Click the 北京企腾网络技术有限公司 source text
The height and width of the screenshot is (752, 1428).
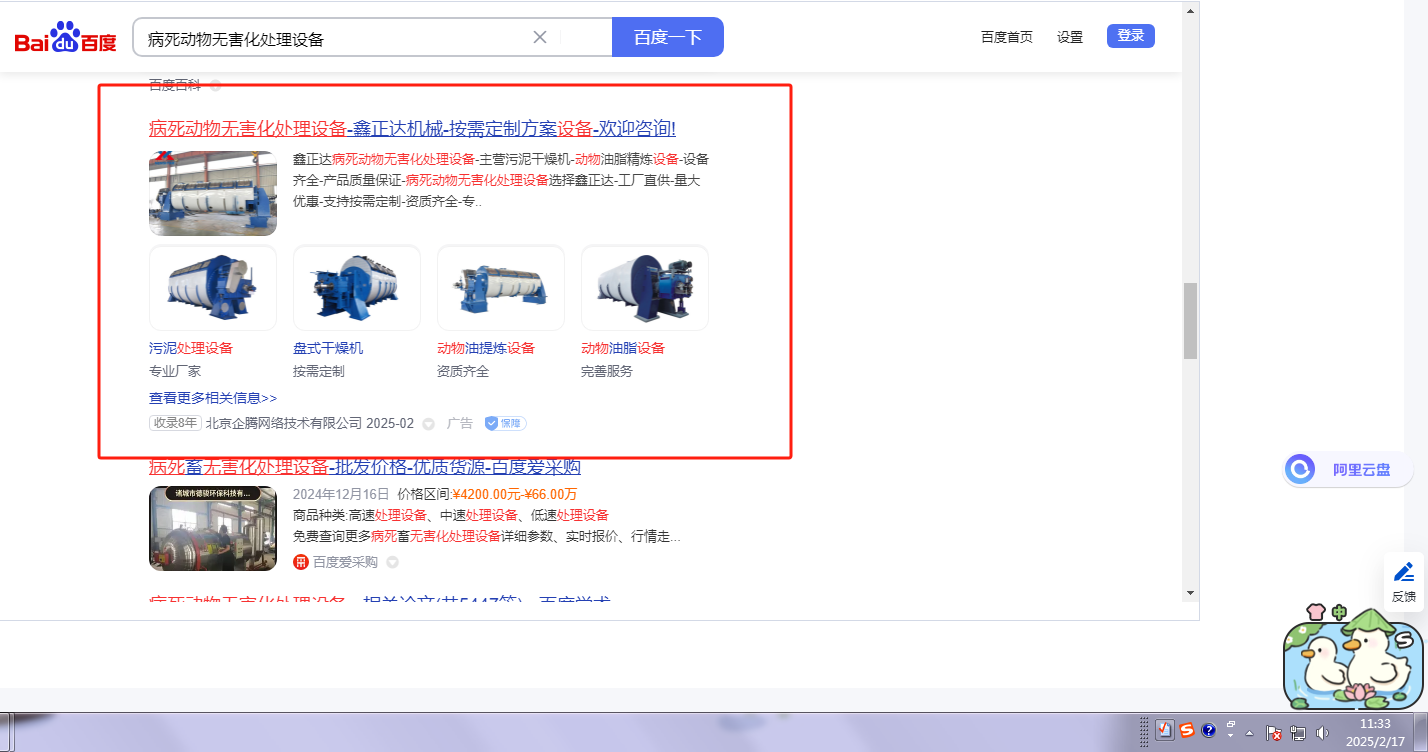click(285, 423)
